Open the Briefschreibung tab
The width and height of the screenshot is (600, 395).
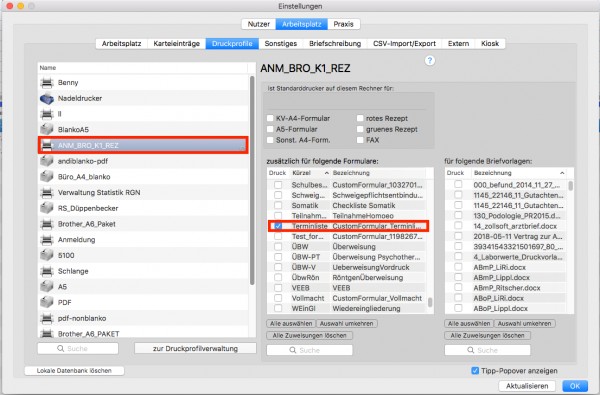tap(335, 44)
